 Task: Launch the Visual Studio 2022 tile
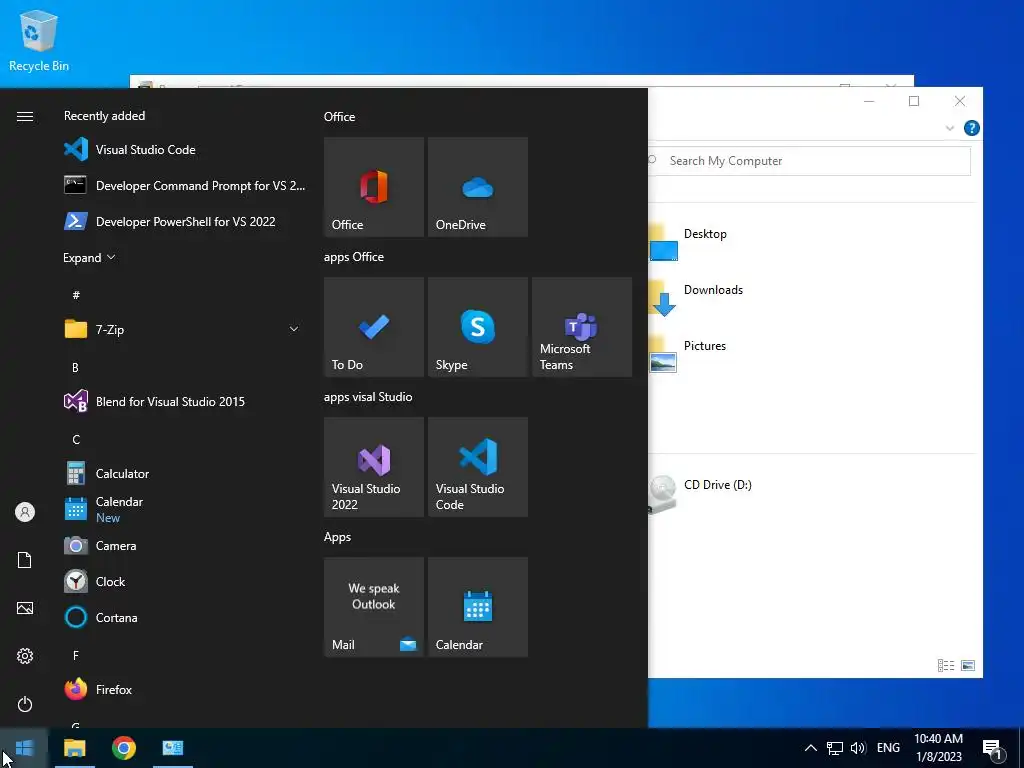pyautogui.click(x=374, y=467)
